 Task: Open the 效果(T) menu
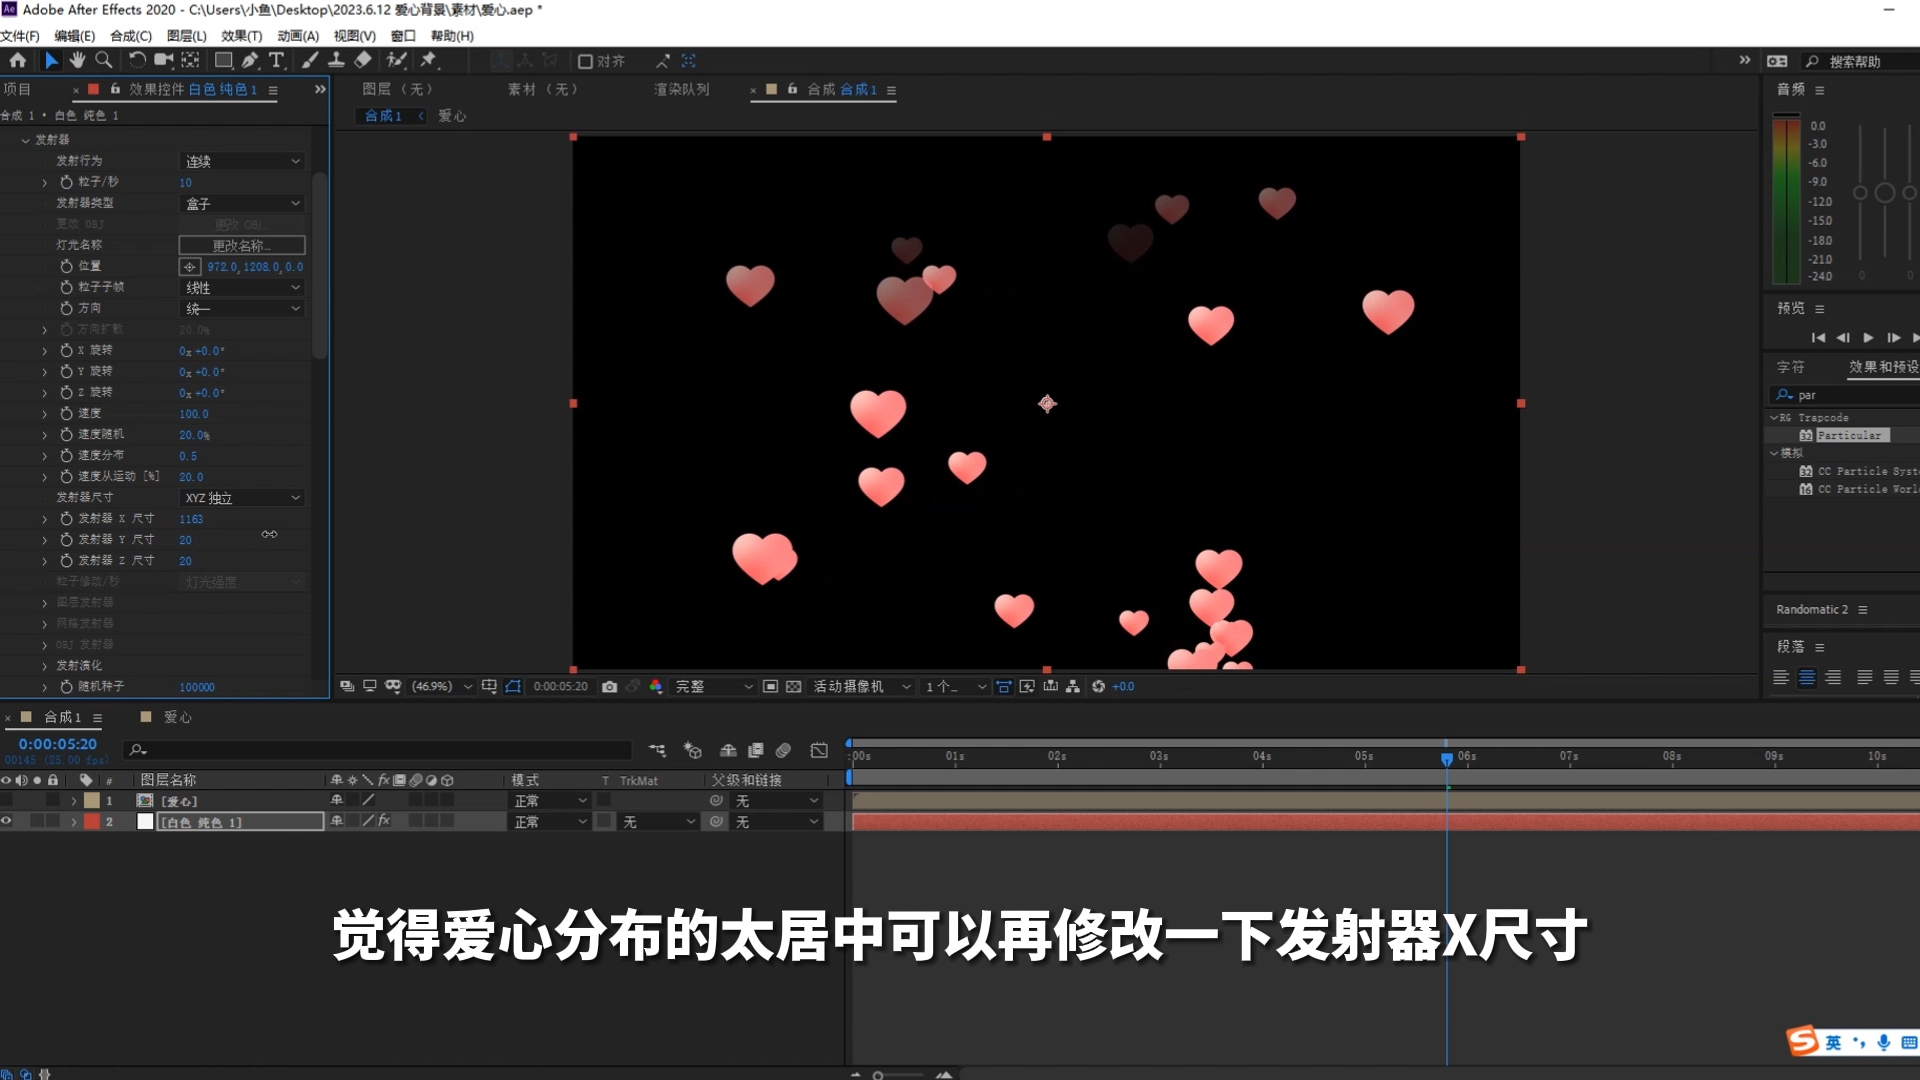tap(240, 35)
